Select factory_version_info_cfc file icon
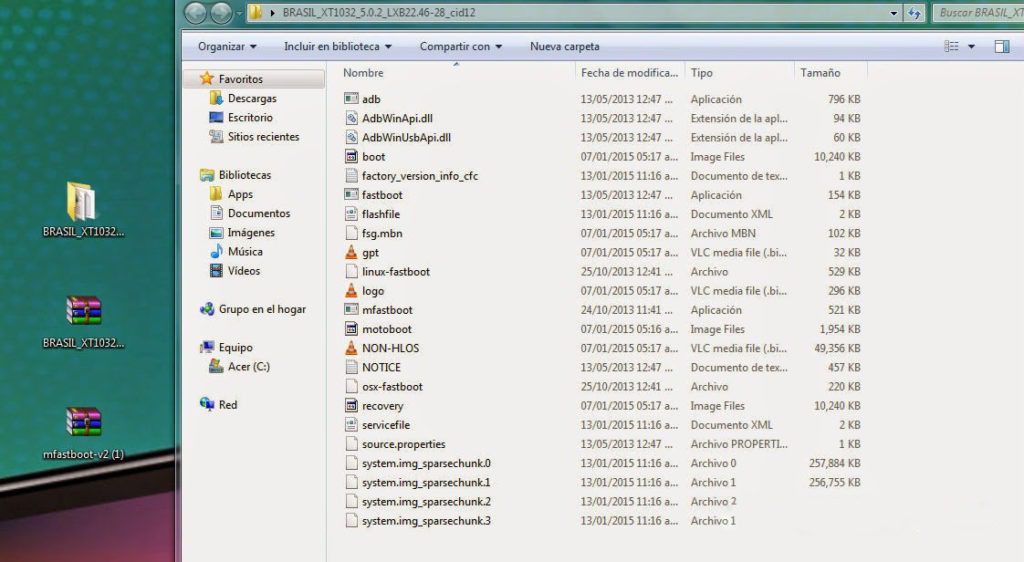 click(351, 176)
